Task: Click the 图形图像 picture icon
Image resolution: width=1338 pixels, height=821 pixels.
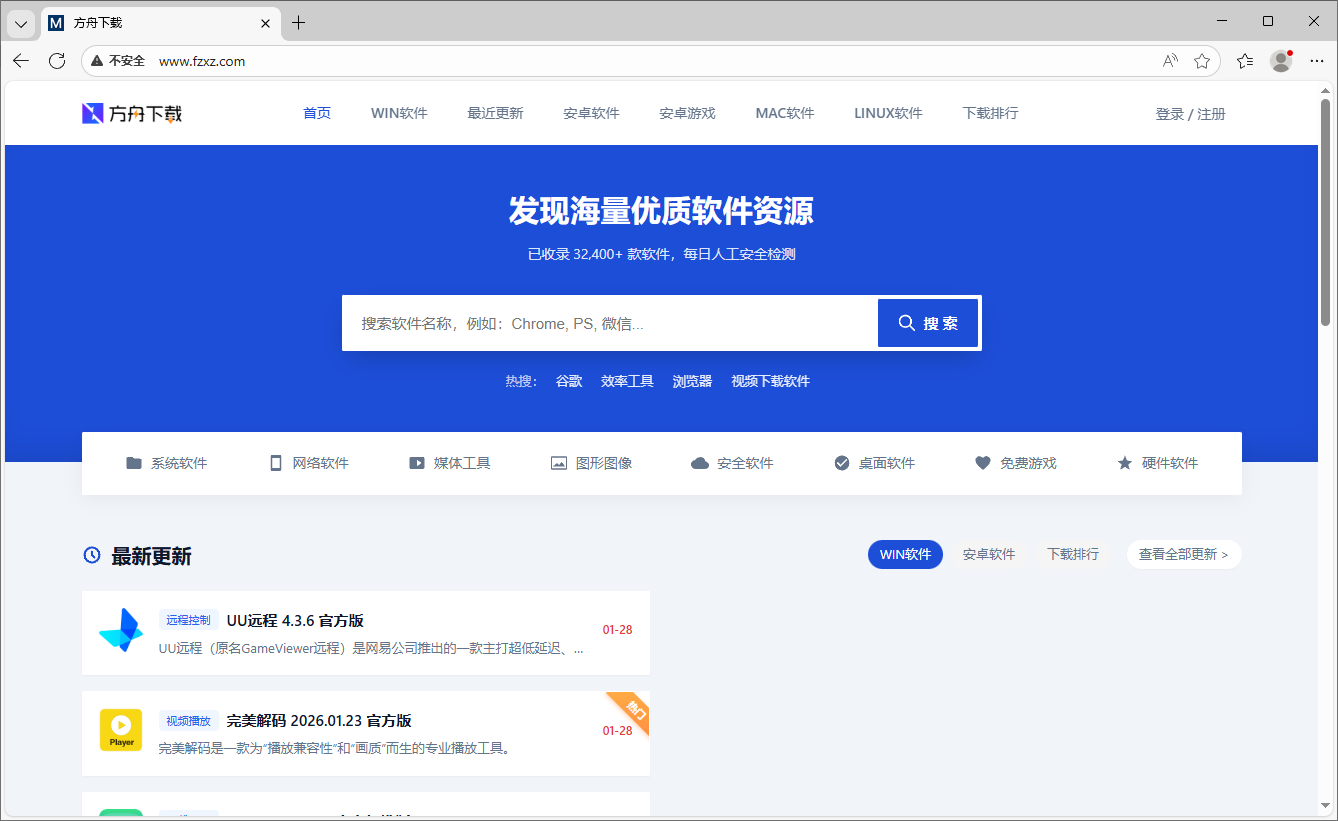Action: 558,463
